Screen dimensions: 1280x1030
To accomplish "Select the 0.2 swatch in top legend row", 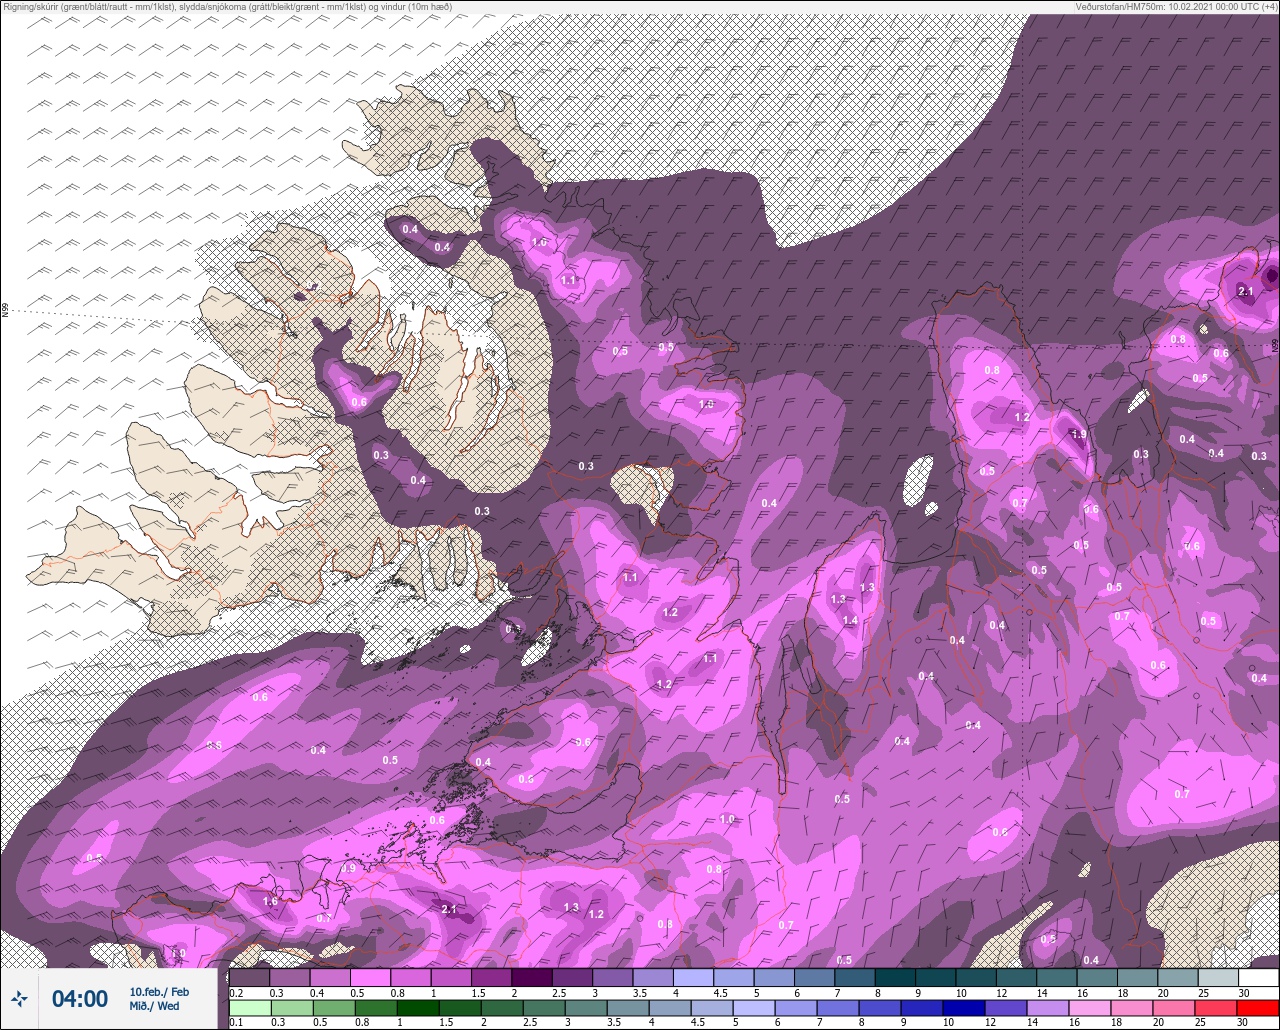I will [249, 977].
